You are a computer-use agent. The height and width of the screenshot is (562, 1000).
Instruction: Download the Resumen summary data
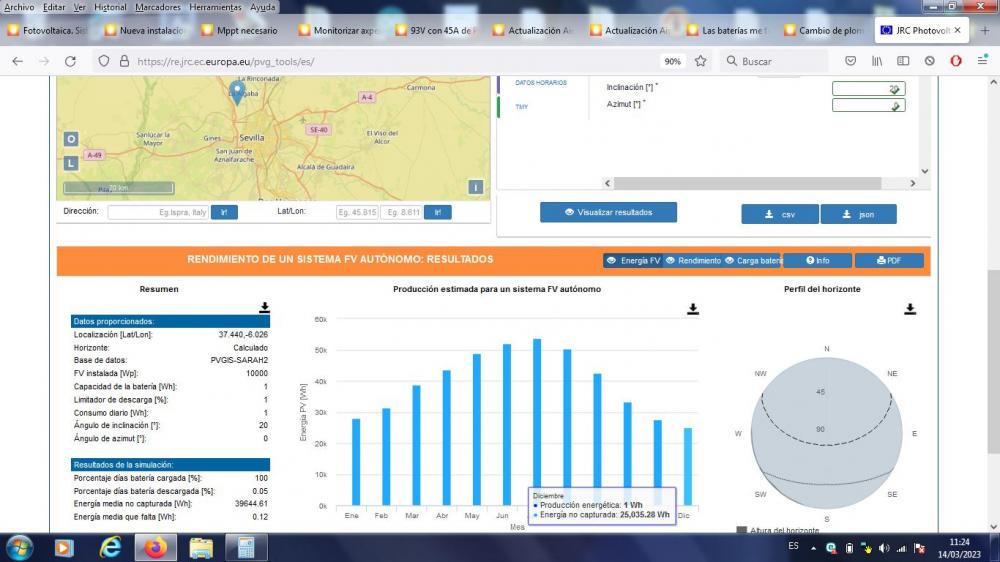point(264,307)
